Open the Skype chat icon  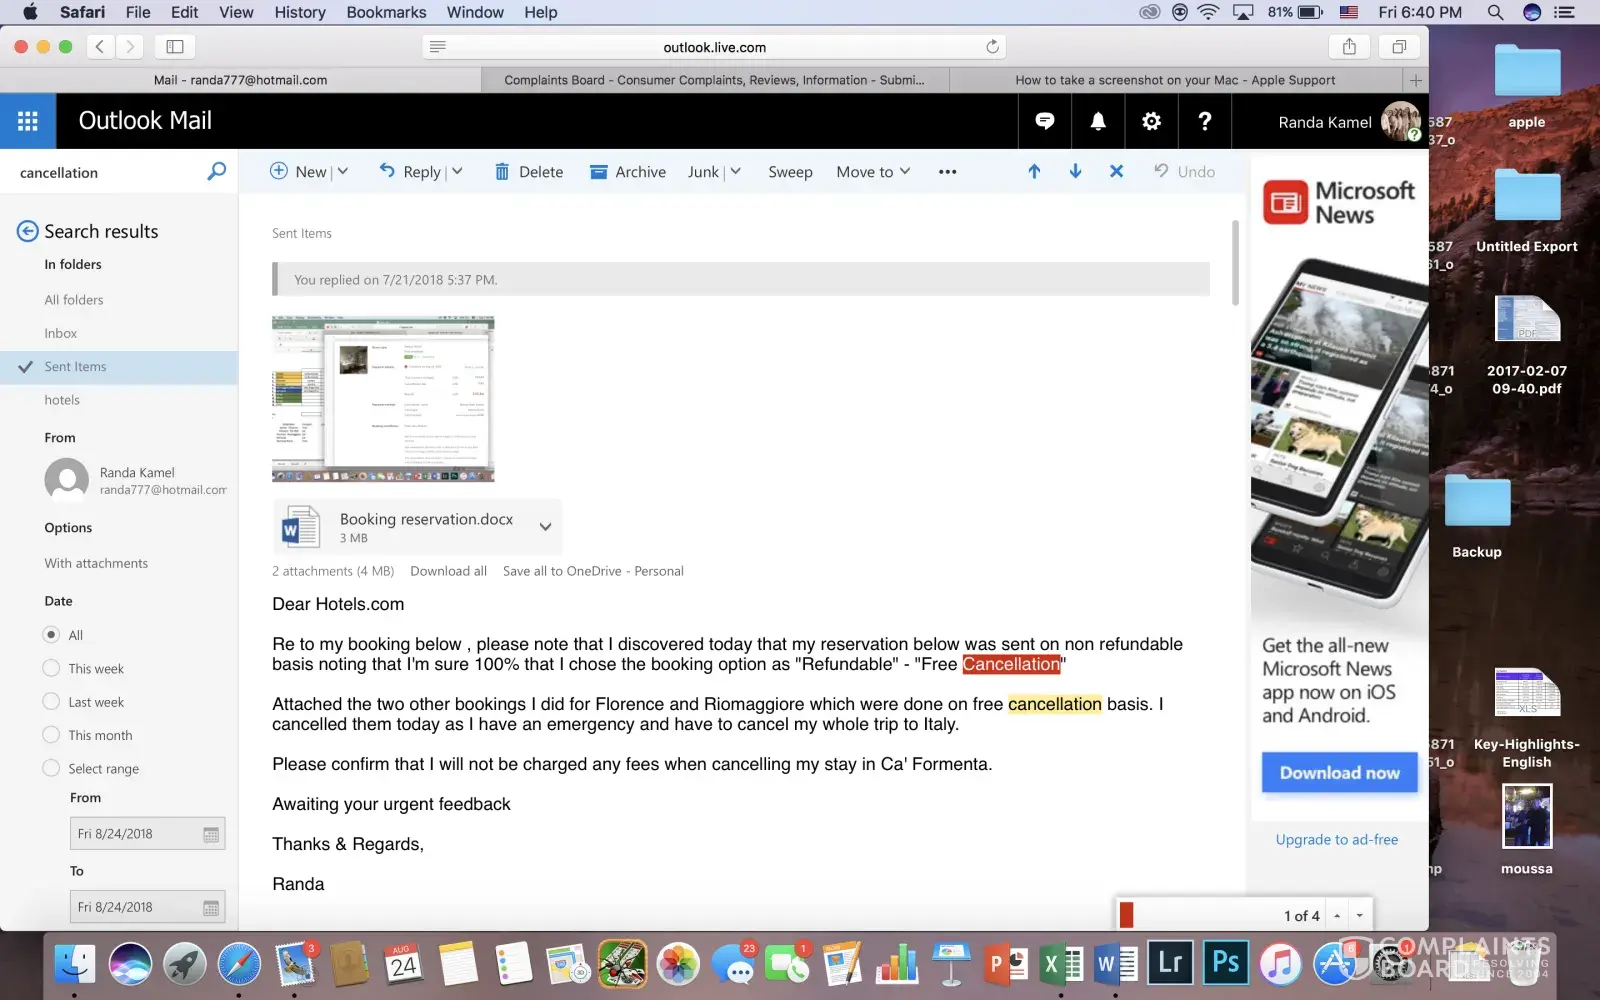[x=1045, y=121]
